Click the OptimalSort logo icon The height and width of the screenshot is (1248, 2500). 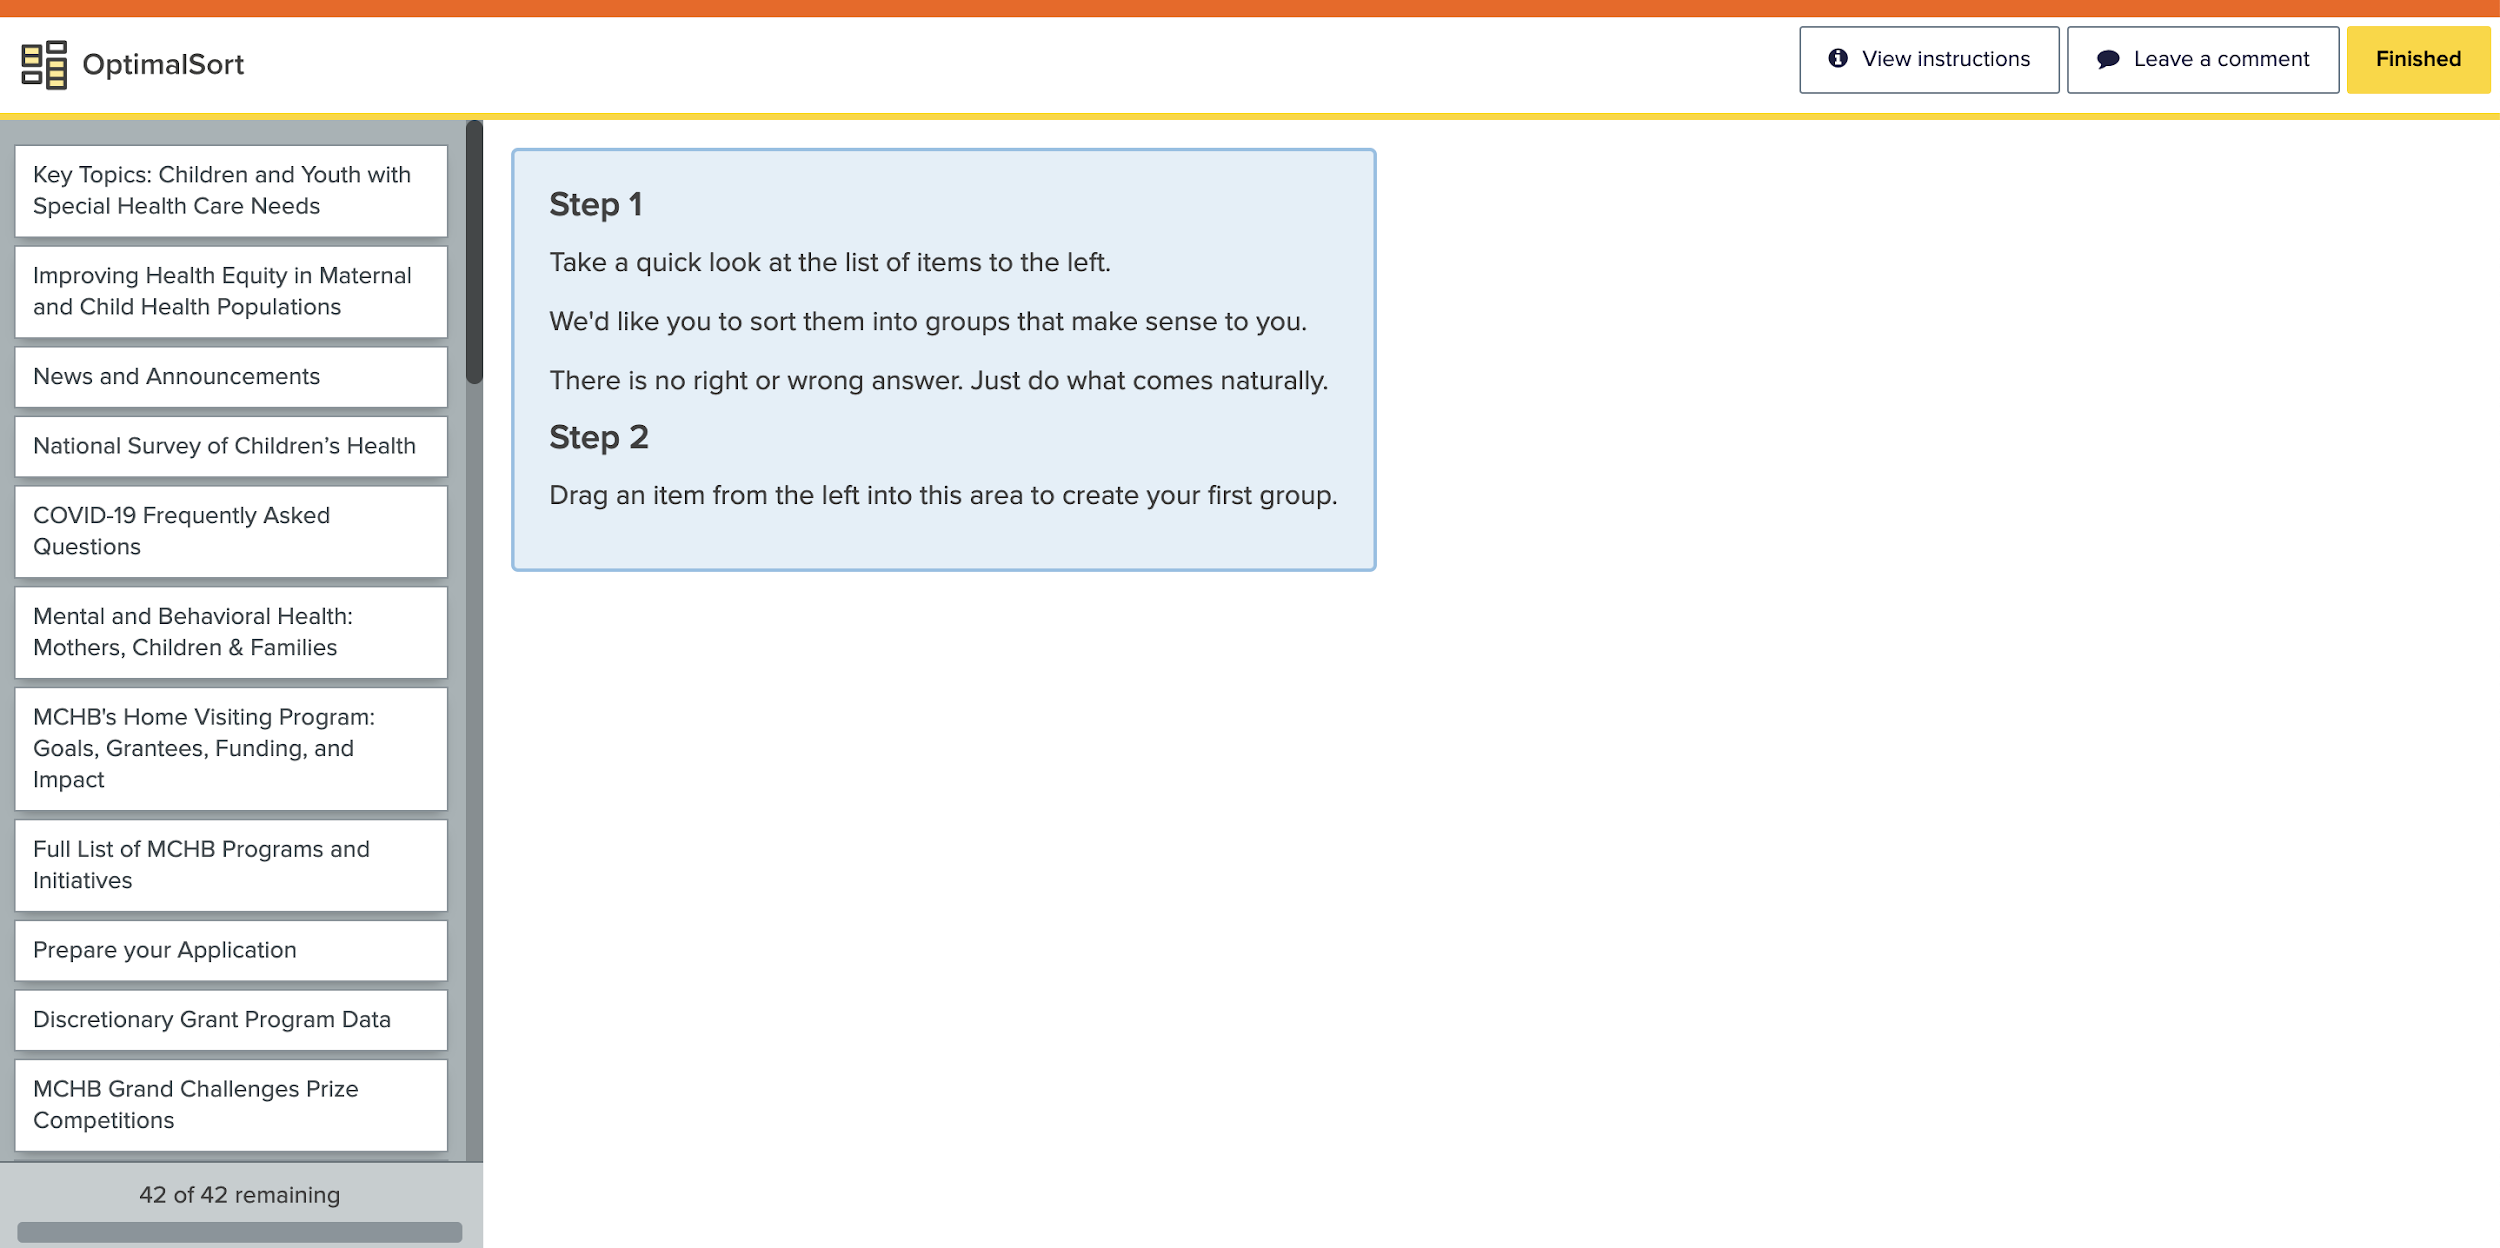pyautogui.click(x=44, y=64)
